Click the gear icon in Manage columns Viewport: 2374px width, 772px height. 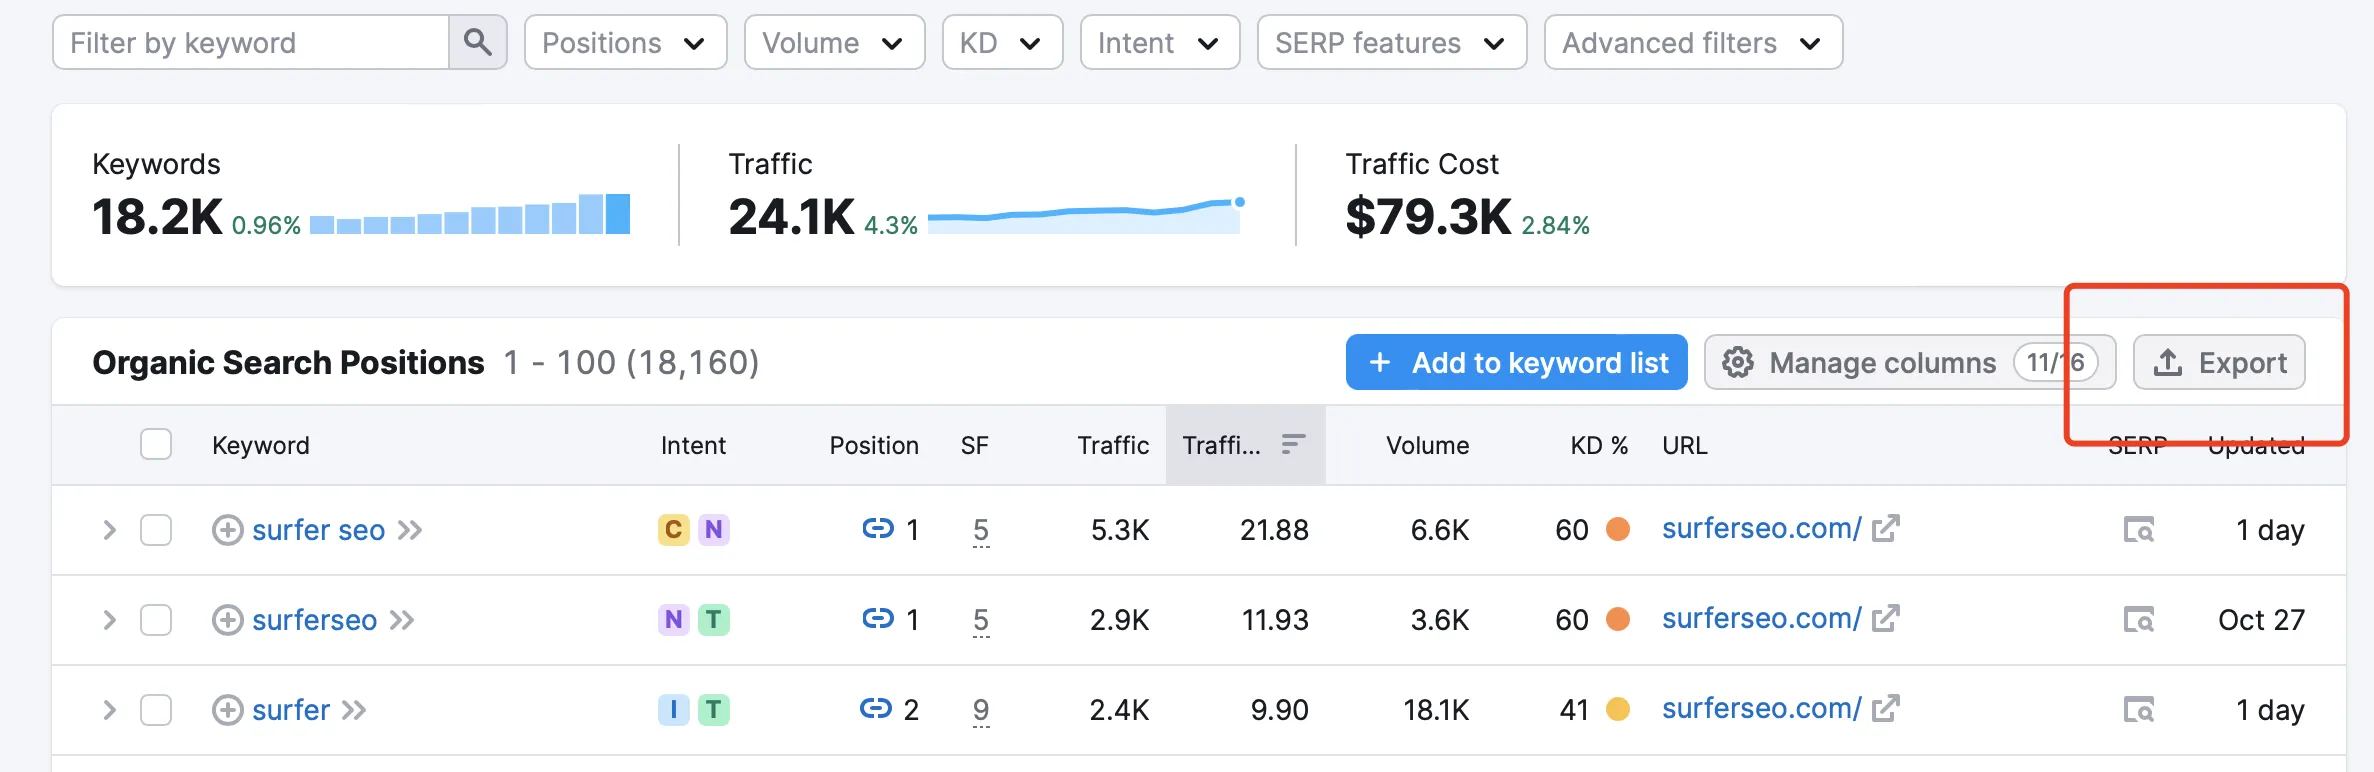(1738, 362)
